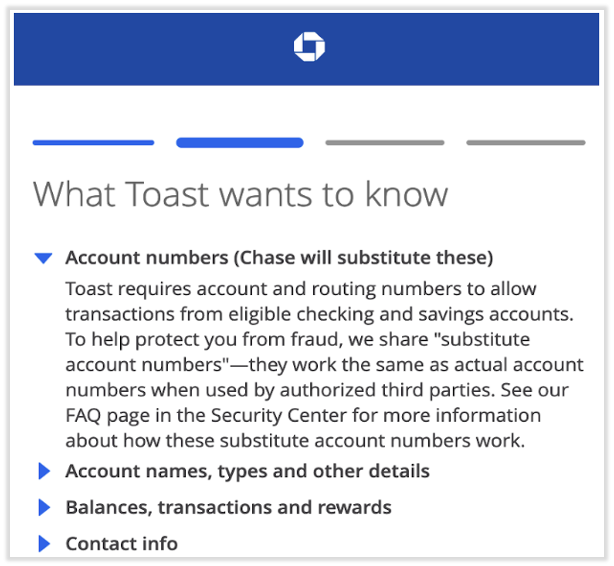The width and height of the screenshot is (614, 566).
Task: Click the "What Toast wants to know" heading
Action: pos(240,194)
